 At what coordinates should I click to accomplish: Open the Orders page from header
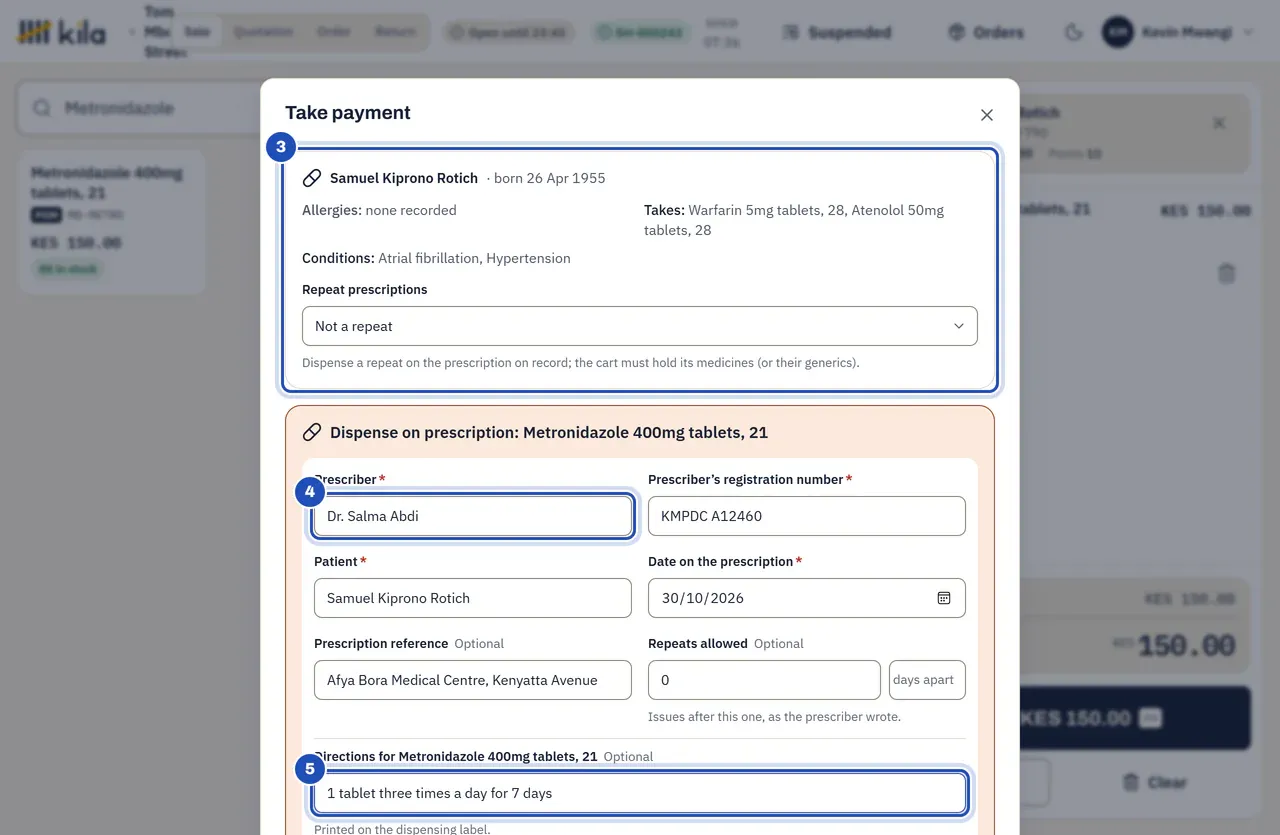click(x=986, y=32)
